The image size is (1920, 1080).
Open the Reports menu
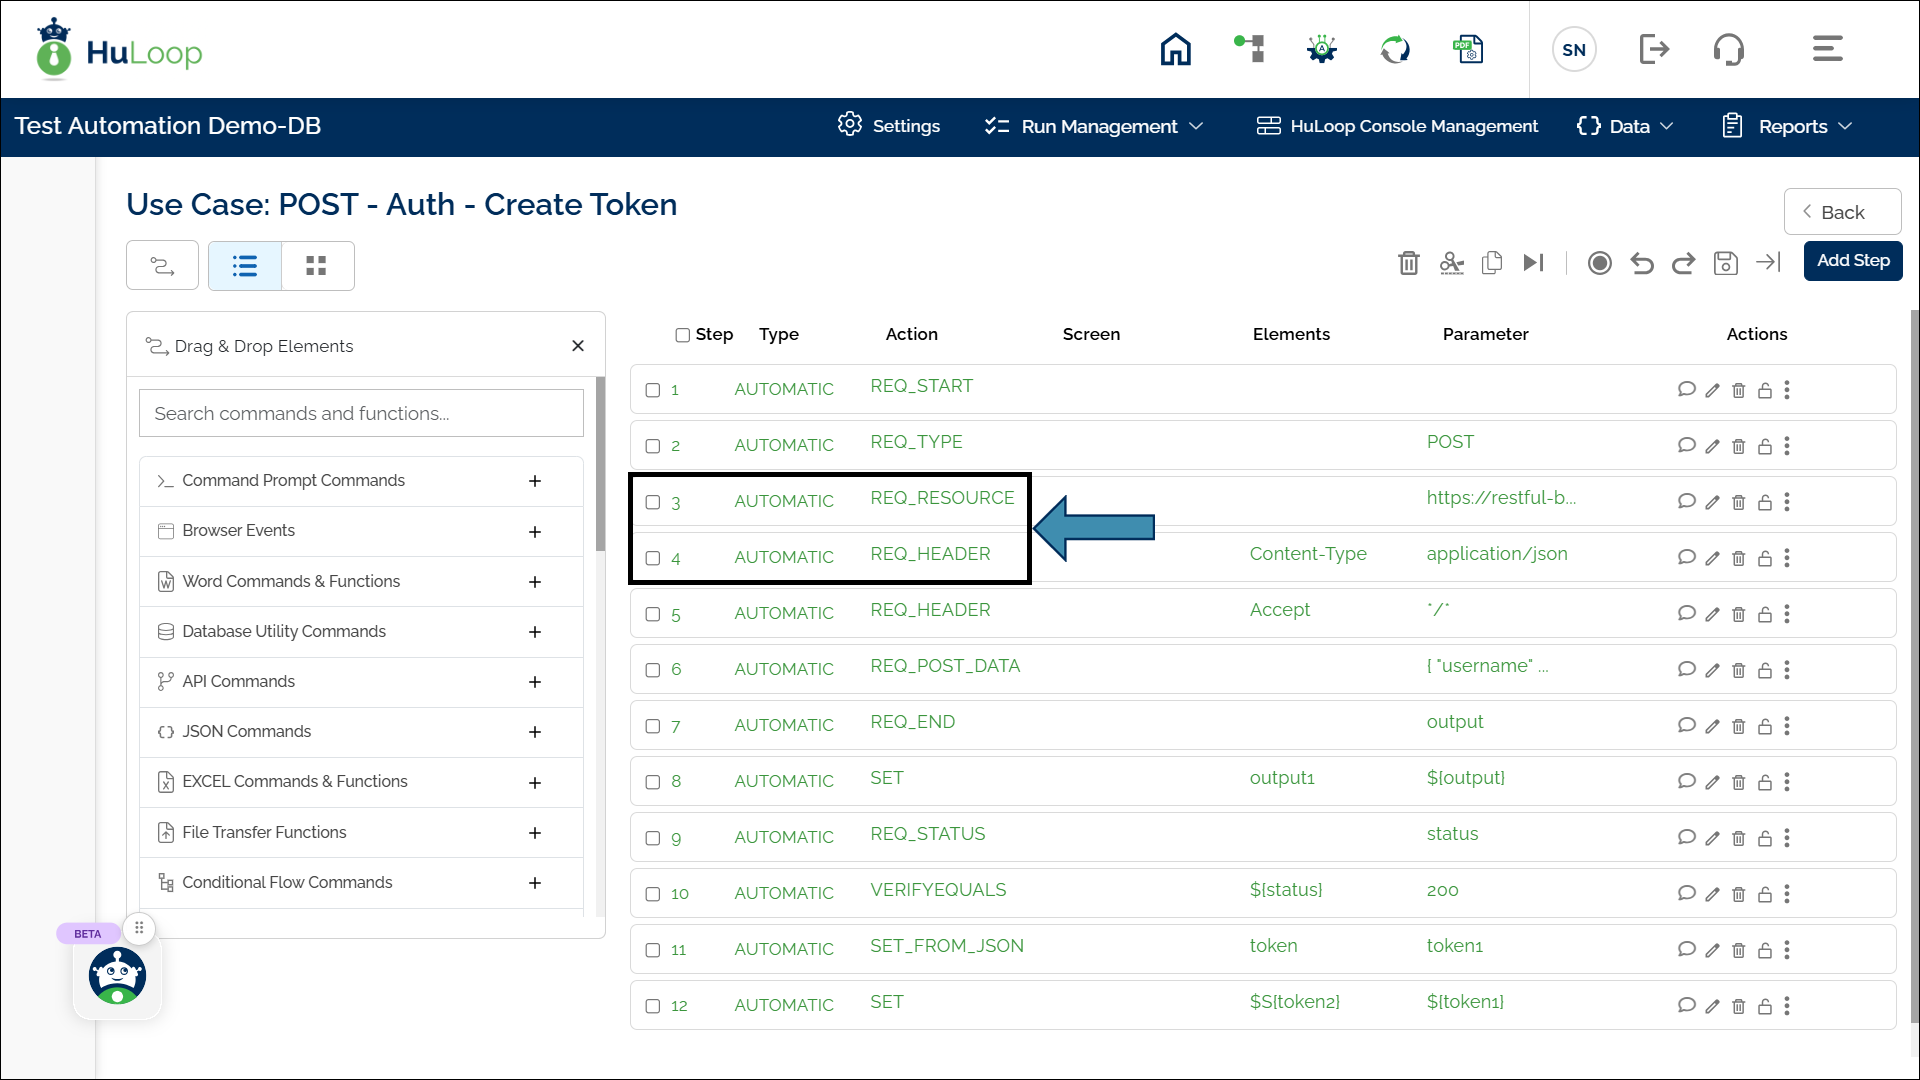tap(1788, 126)
